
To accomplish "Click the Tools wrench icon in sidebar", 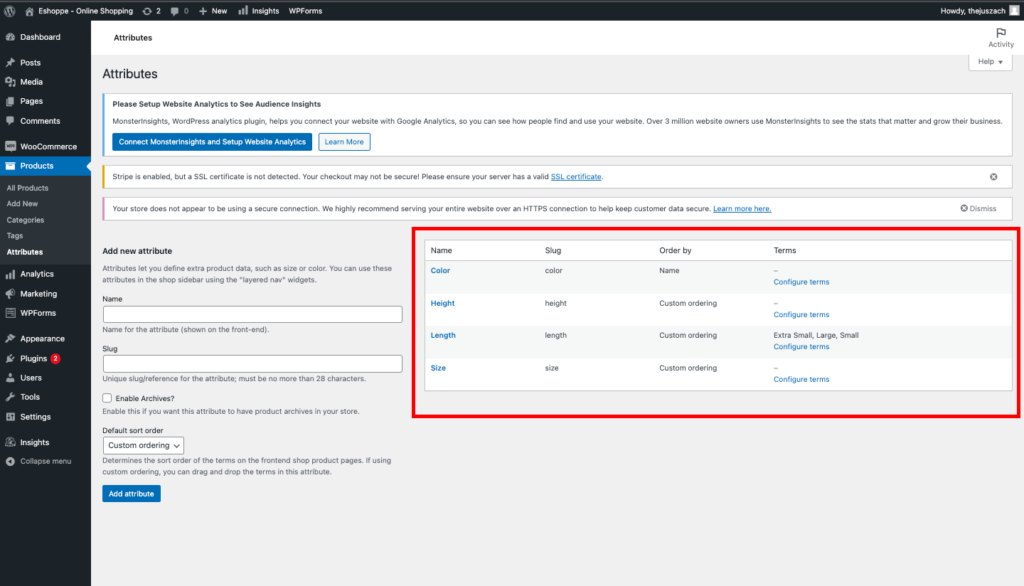I will pyautogui.click(x=10, y=397).
